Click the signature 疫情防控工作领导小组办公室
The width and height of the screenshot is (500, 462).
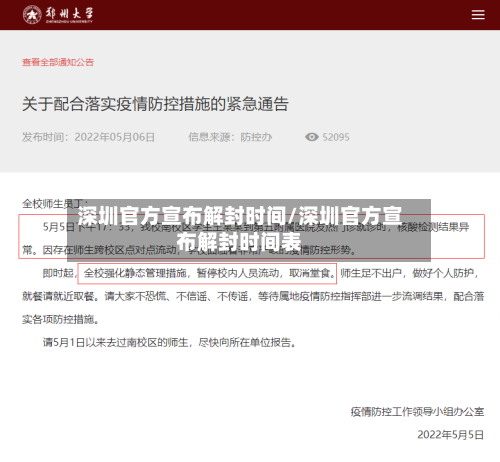(417, 412)
